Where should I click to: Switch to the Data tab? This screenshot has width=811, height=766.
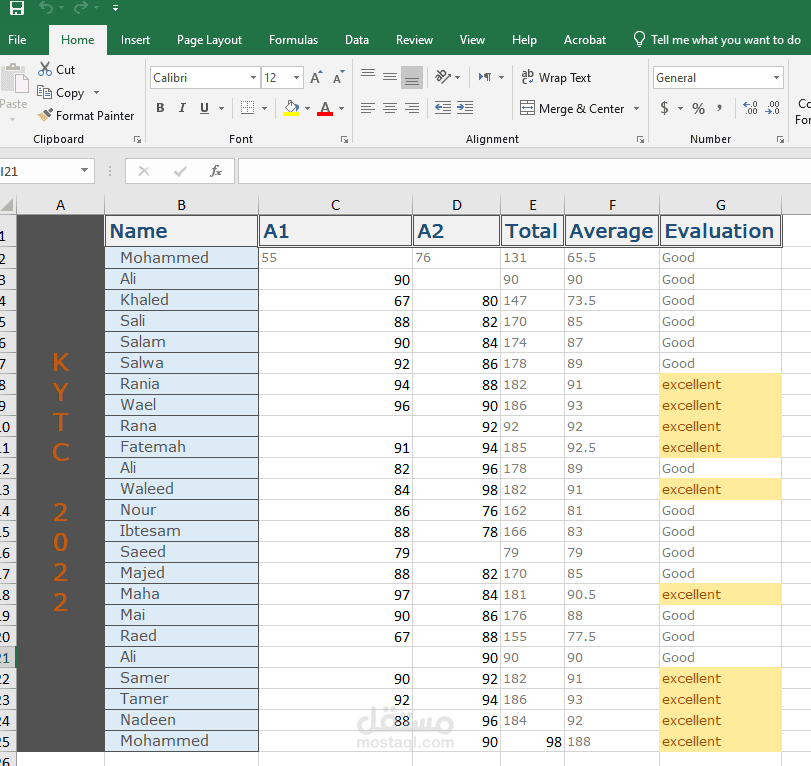[x=357, y=40]
